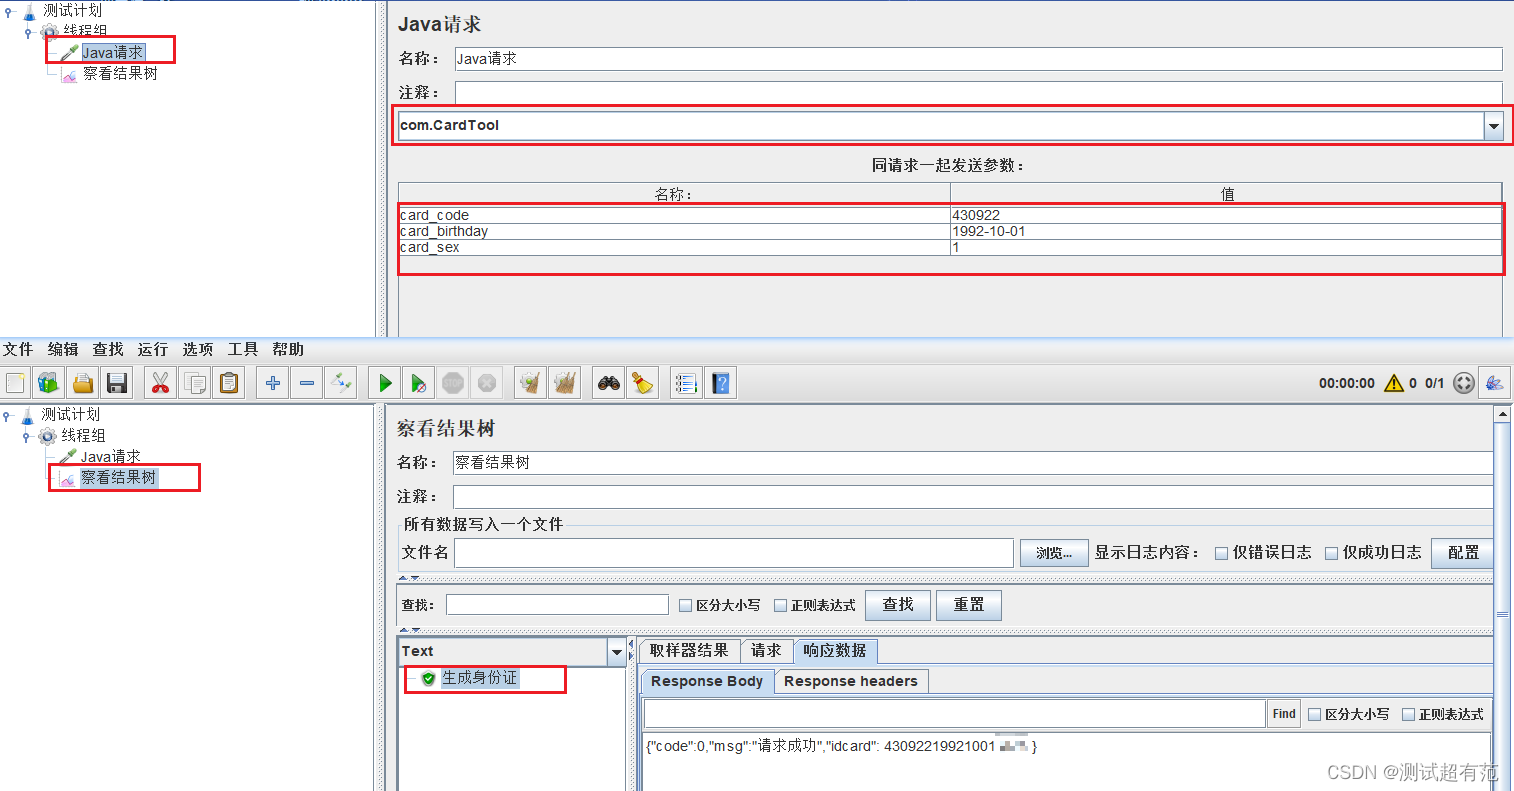The width and height of the screenshot is (1514, 791).
Task: Click the Open file folder icon
Action: pyautogui.click(x=82, y=382)
